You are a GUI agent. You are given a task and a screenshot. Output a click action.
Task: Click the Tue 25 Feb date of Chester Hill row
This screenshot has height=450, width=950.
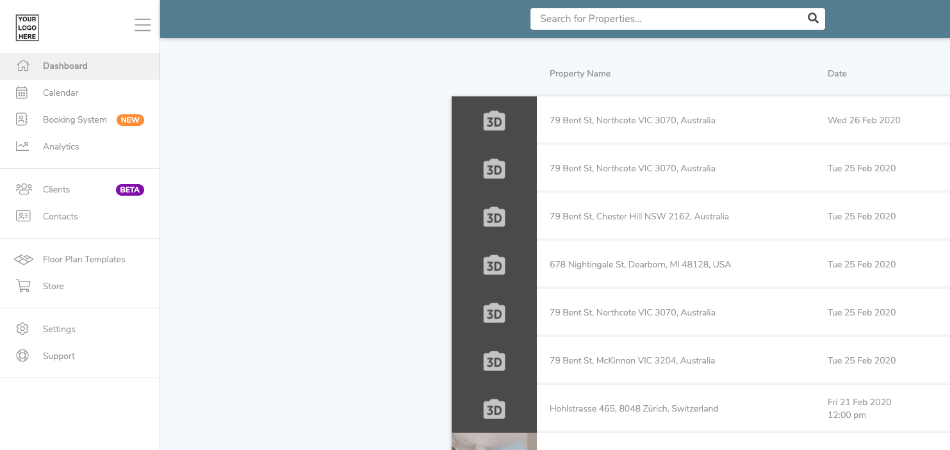pyautogui.click(x=862, y=217)
